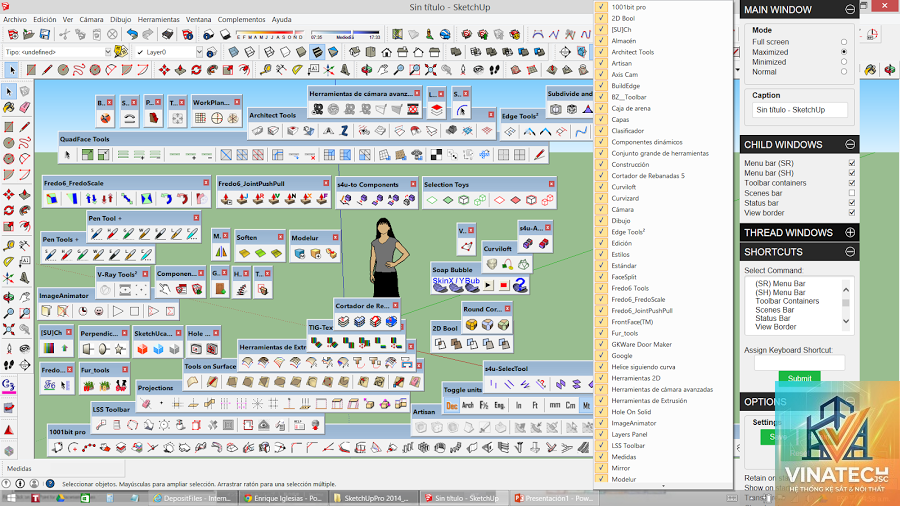The height and width of the screenshot is (506, 900).
Task: Click the green diamond icon in Selection Toys
Action: pos(448,200)
